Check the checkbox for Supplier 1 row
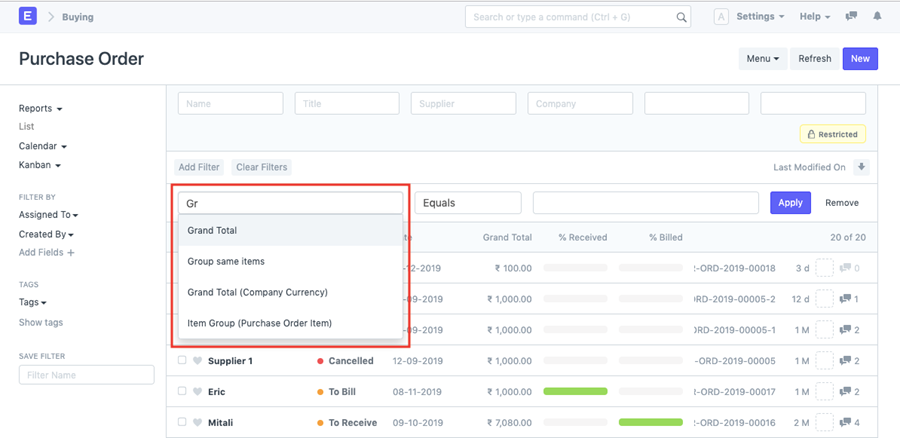 [182, 361]
